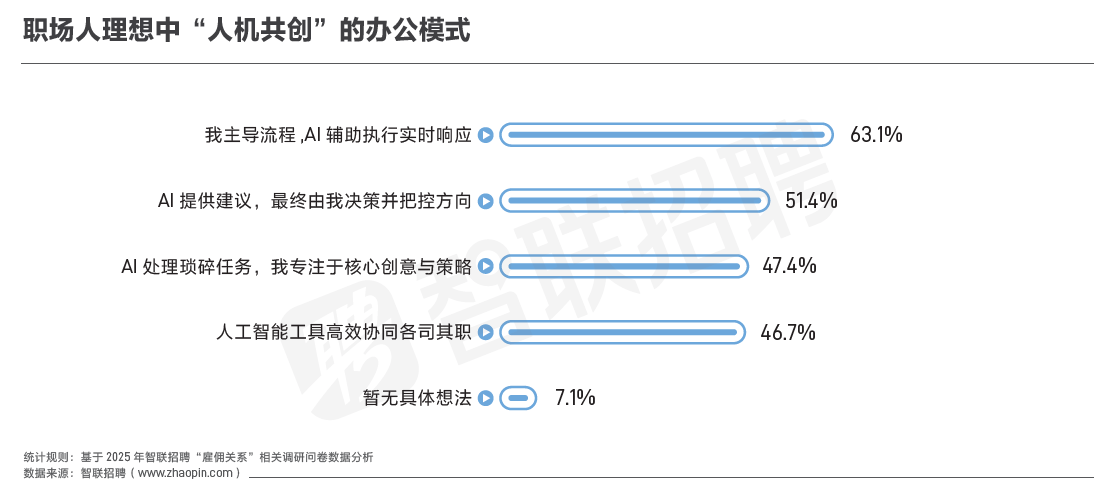Select the "我主导流程, AI 辅助执行实时响应" label
Viewport: 1106px width, 504px height.
click(338, 135)
